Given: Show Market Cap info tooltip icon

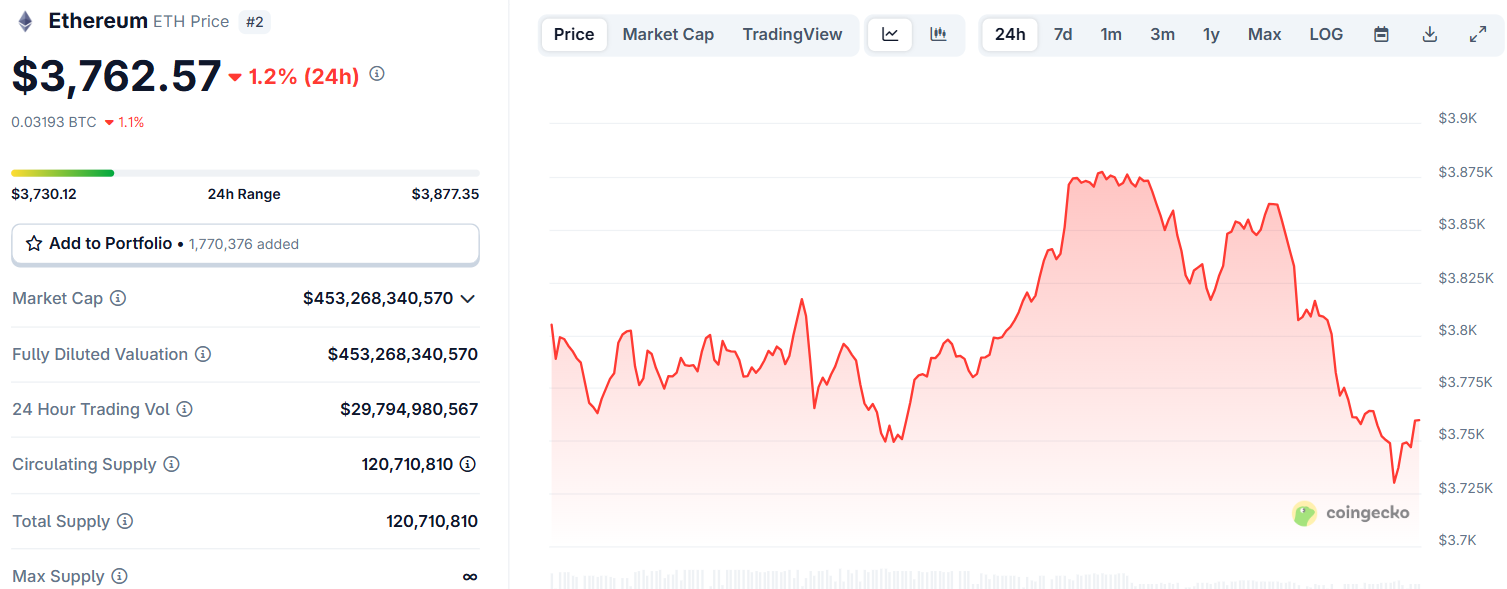Looking at the screenshot, I should point(118,298).
